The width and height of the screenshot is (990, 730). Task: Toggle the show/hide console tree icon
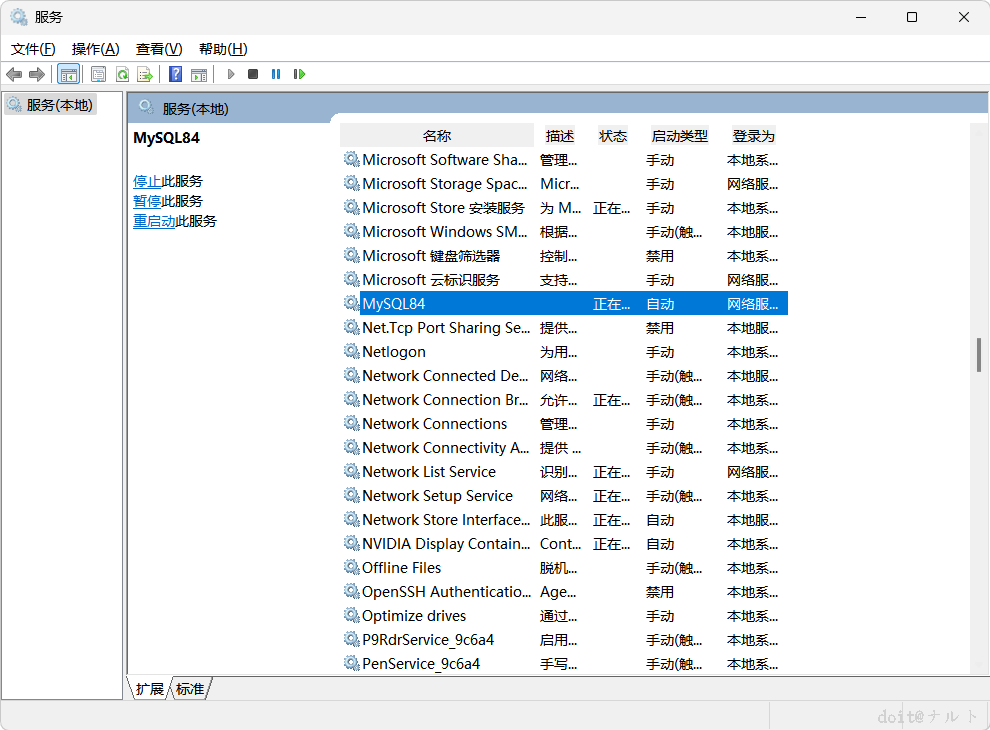point(68,75)
